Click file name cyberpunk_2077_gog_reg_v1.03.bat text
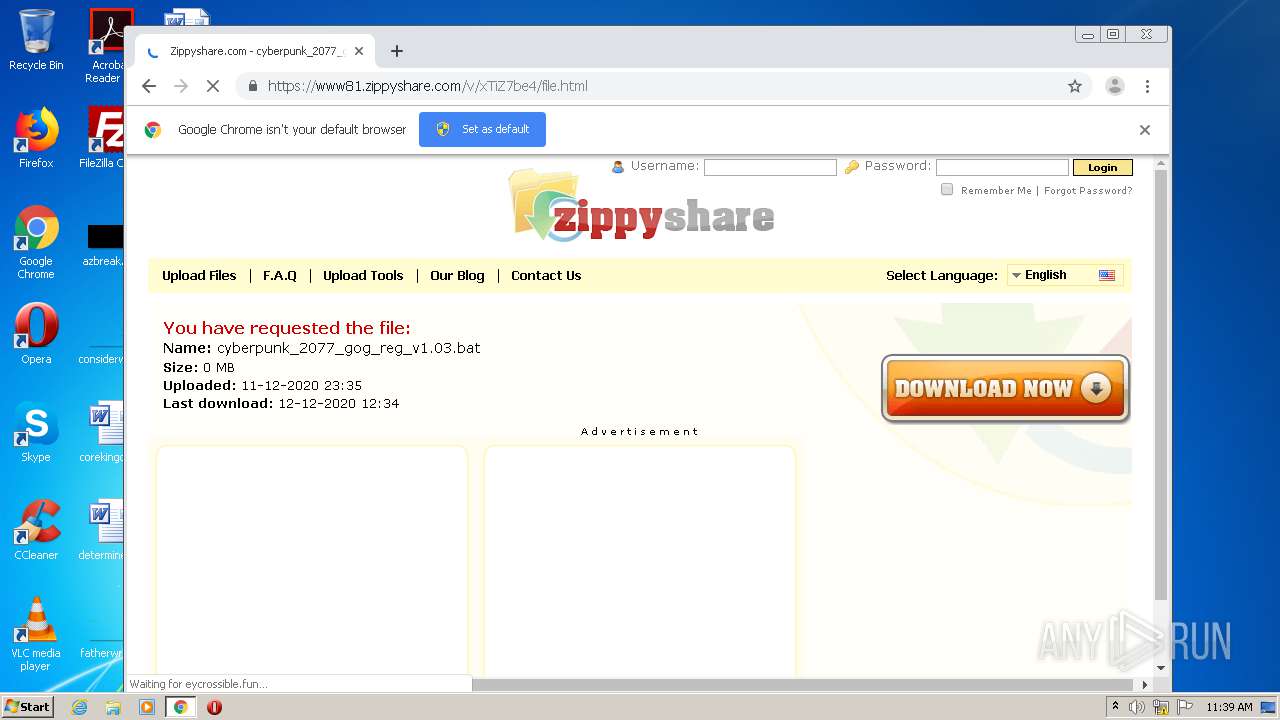The height and width of the screenshot is (720, 1280). click(348, 348)
